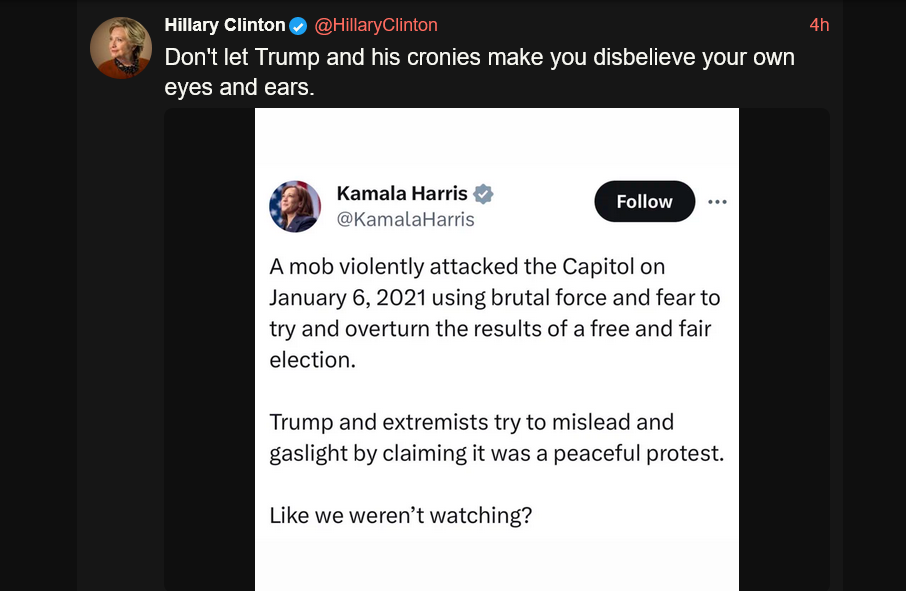Click black left margin of embedded image

point(209,350)
